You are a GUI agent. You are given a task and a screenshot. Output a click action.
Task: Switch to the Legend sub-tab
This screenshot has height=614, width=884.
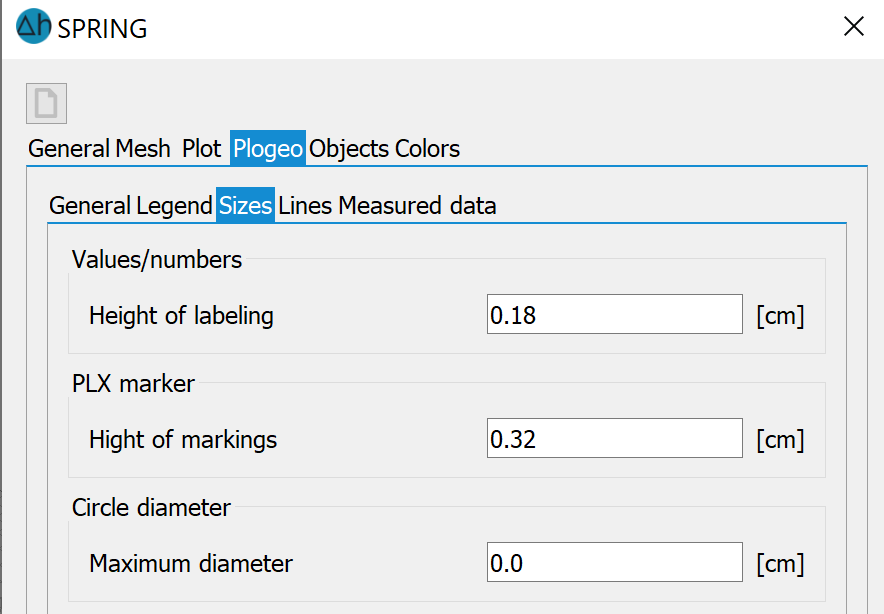174,206
